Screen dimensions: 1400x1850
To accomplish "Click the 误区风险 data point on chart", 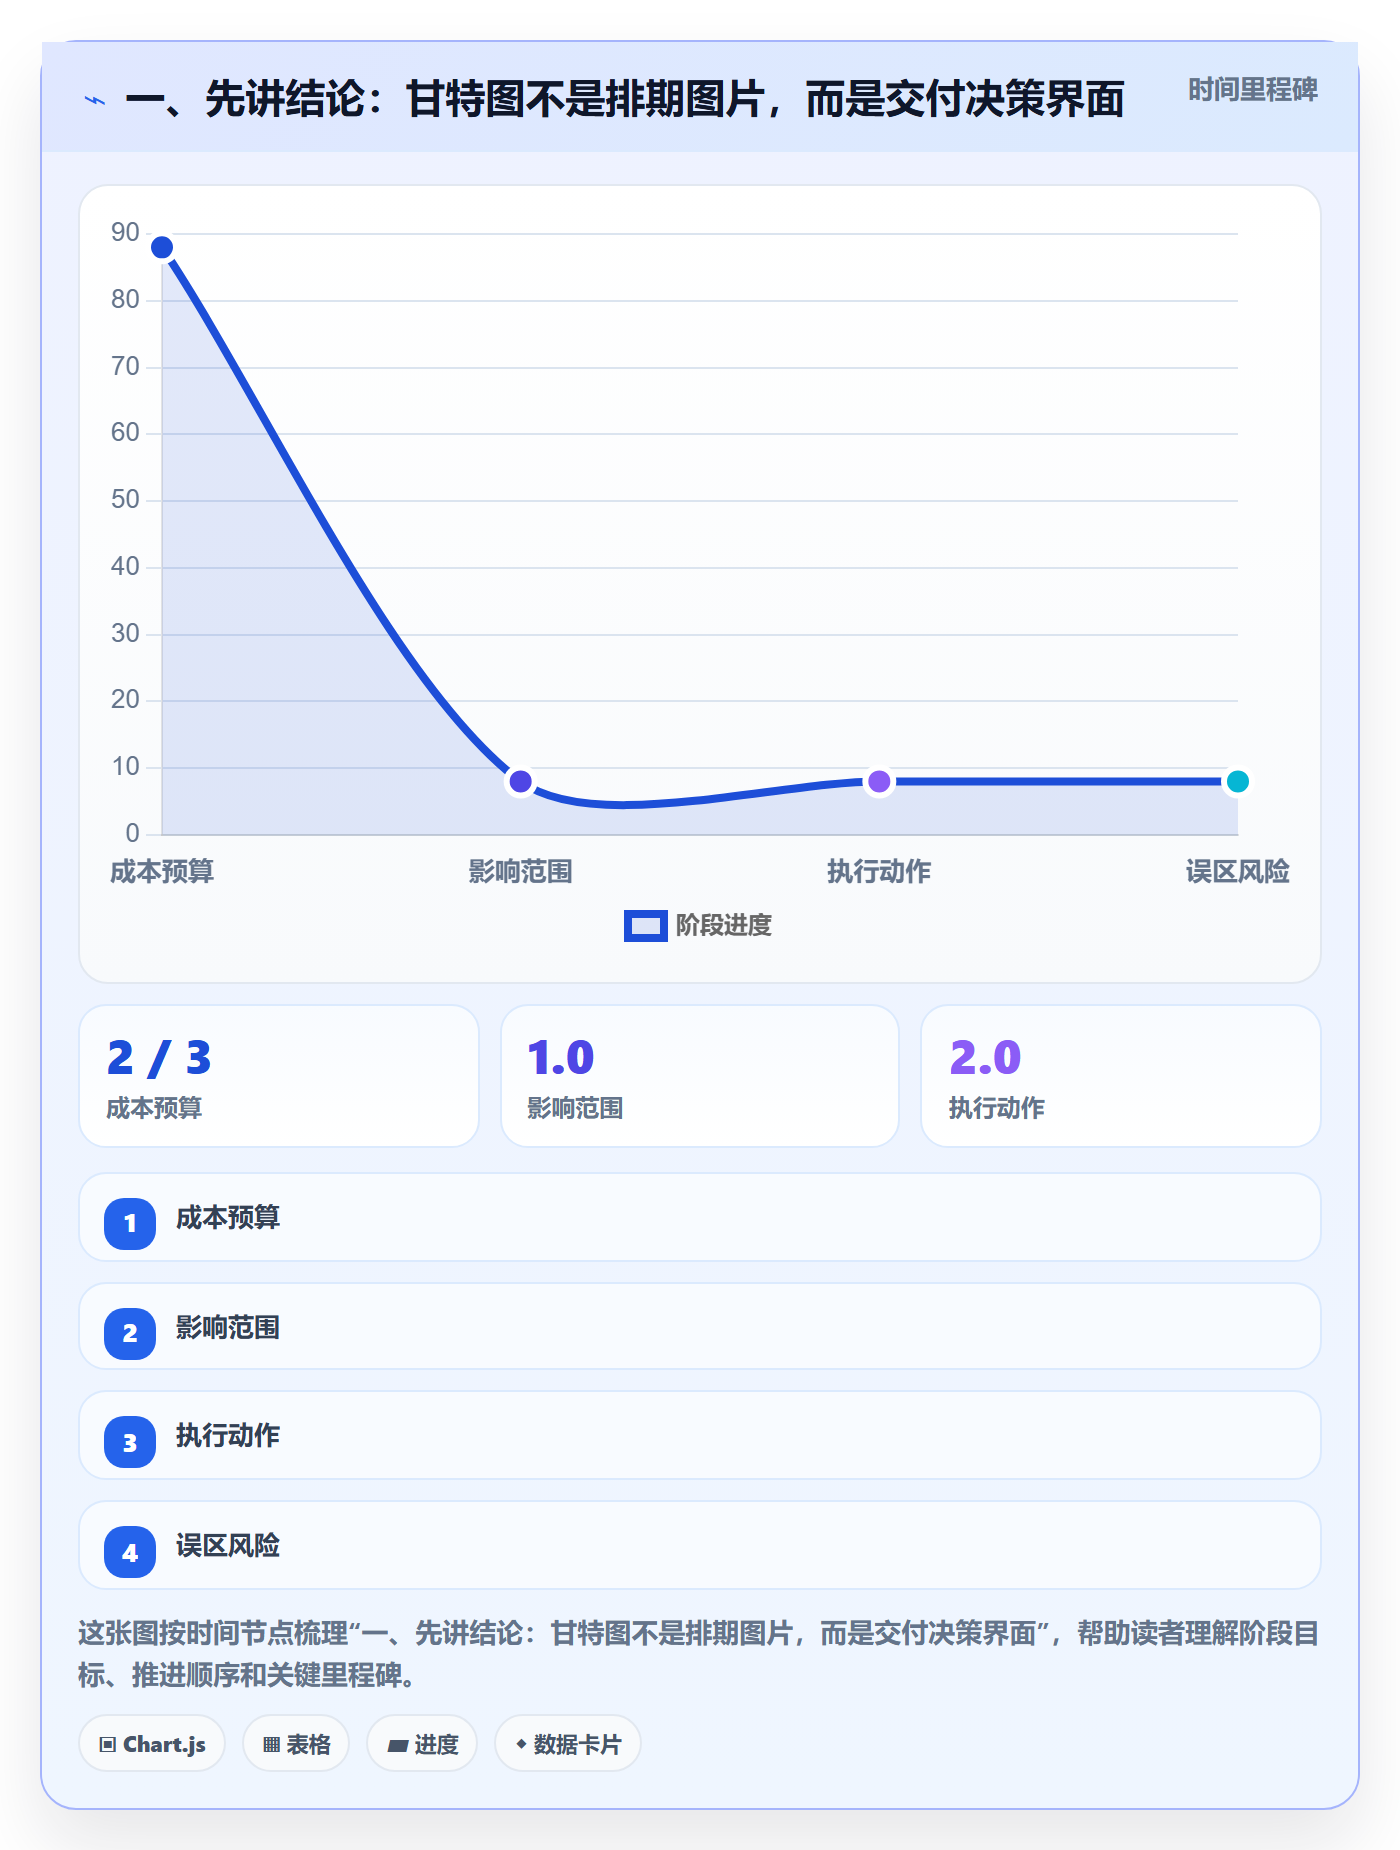I will pyautogui.click(x=1237, y=781).
